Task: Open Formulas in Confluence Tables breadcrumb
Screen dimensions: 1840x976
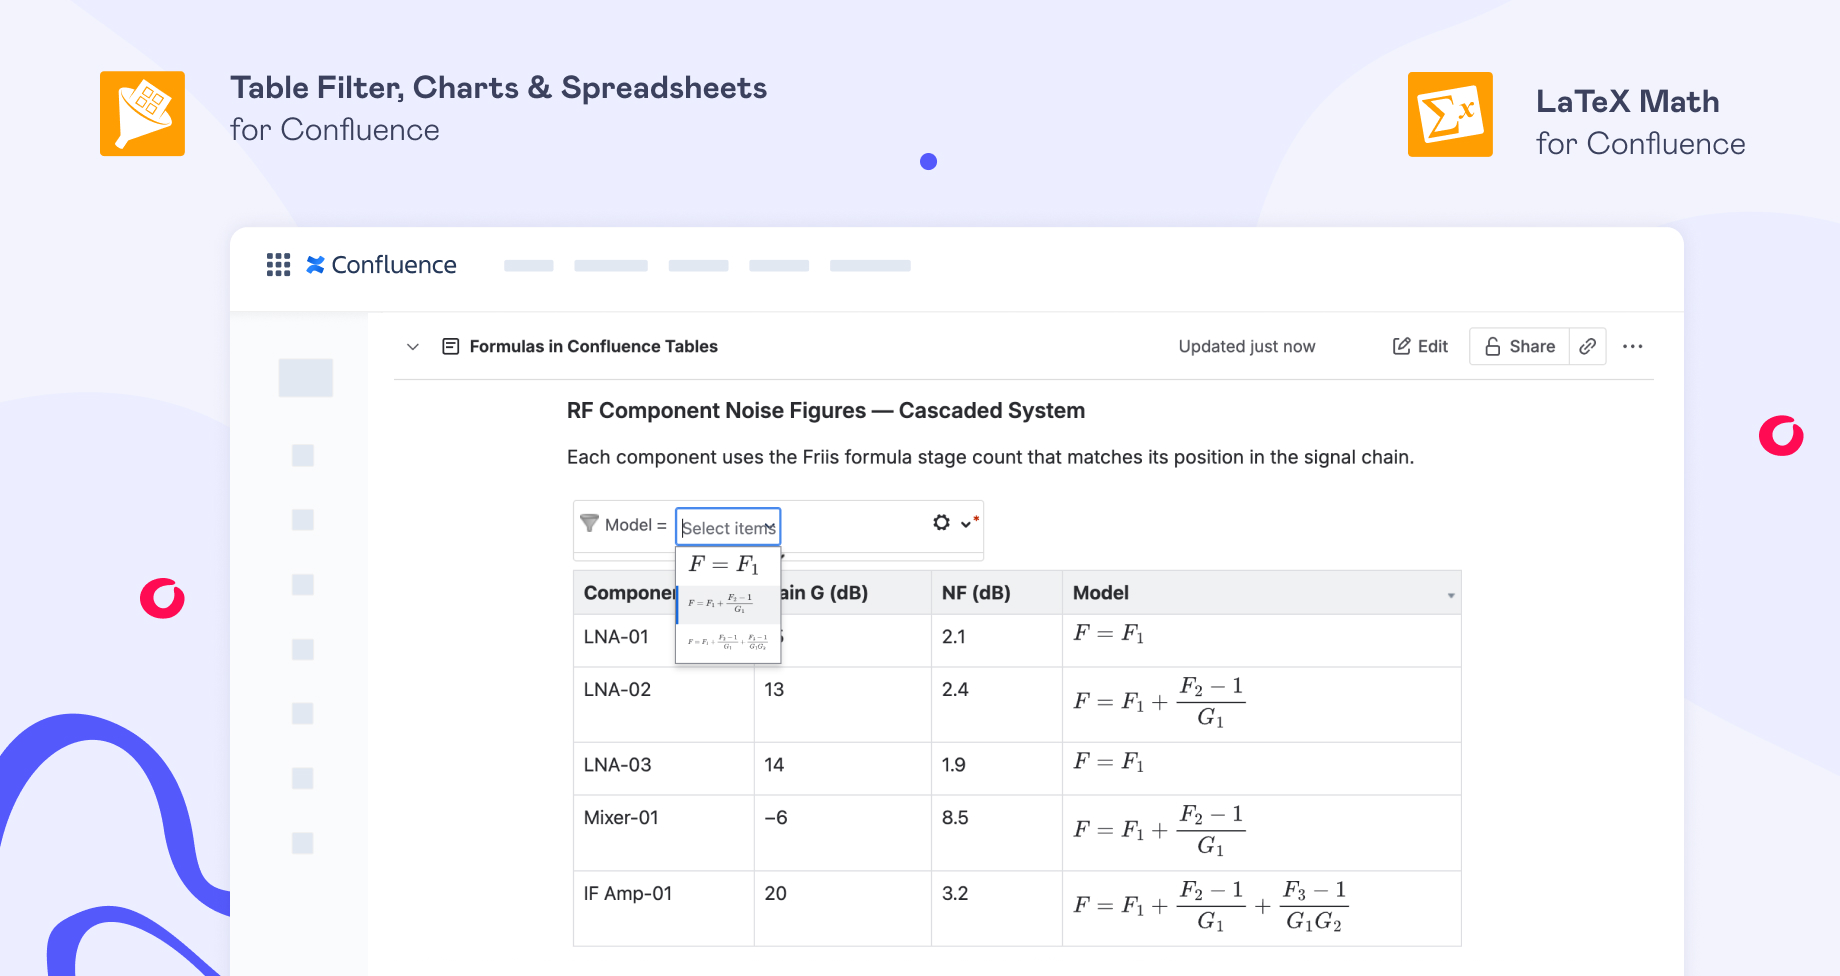Action: point(593,346)
